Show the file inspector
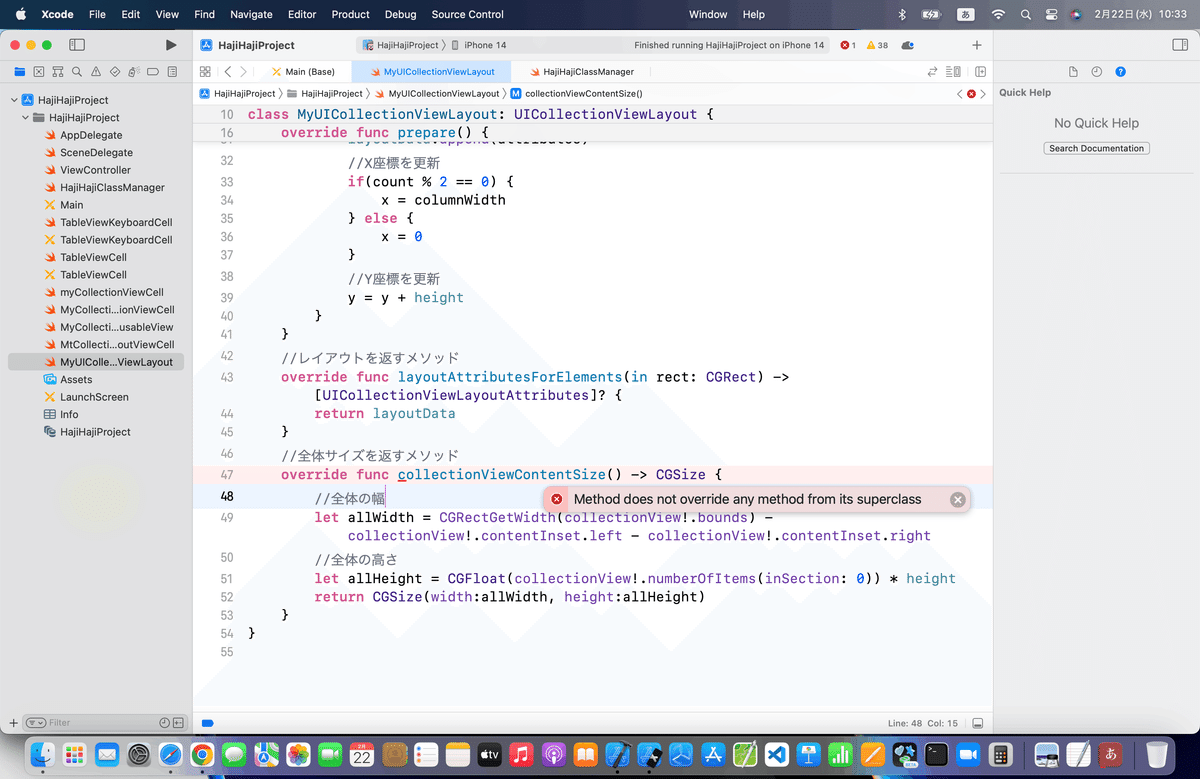This screenshot has width=1200, height=779. click(x=1073, y=72)
